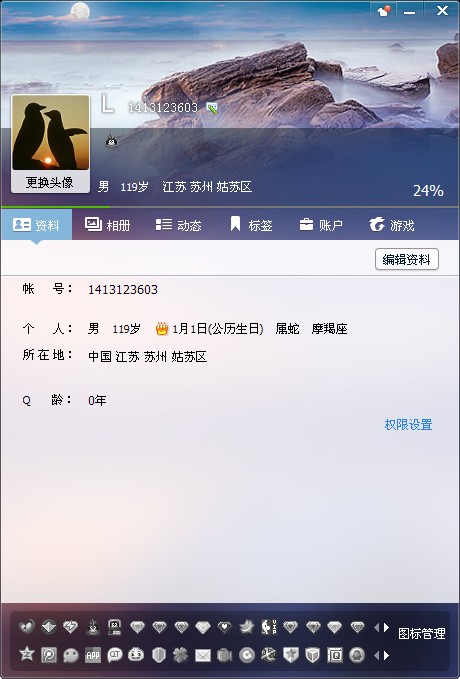The width and height of the screenshot is (460, 679).
Task: Open the 动态 tab
Action: (x=178, y=225)
